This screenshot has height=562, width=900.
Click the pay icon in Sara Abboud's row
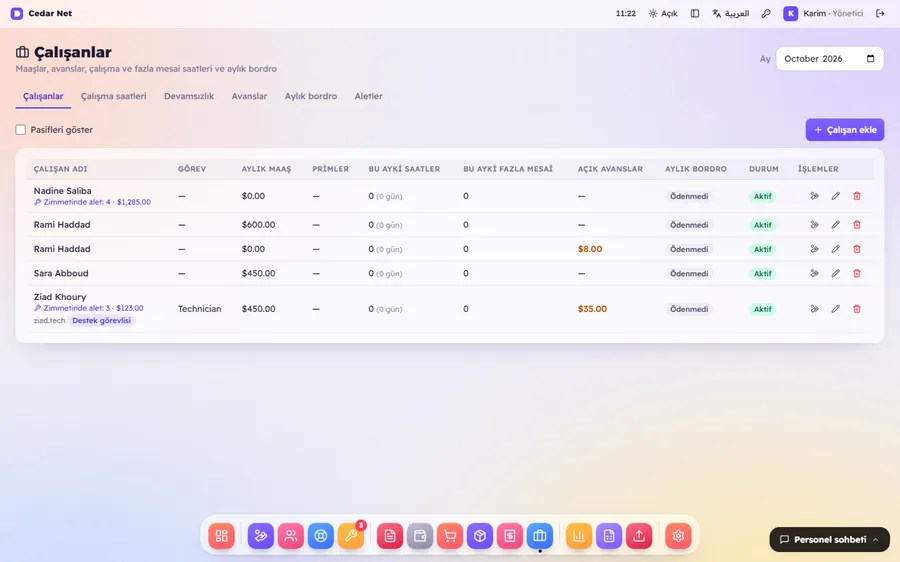pos(814,273)
